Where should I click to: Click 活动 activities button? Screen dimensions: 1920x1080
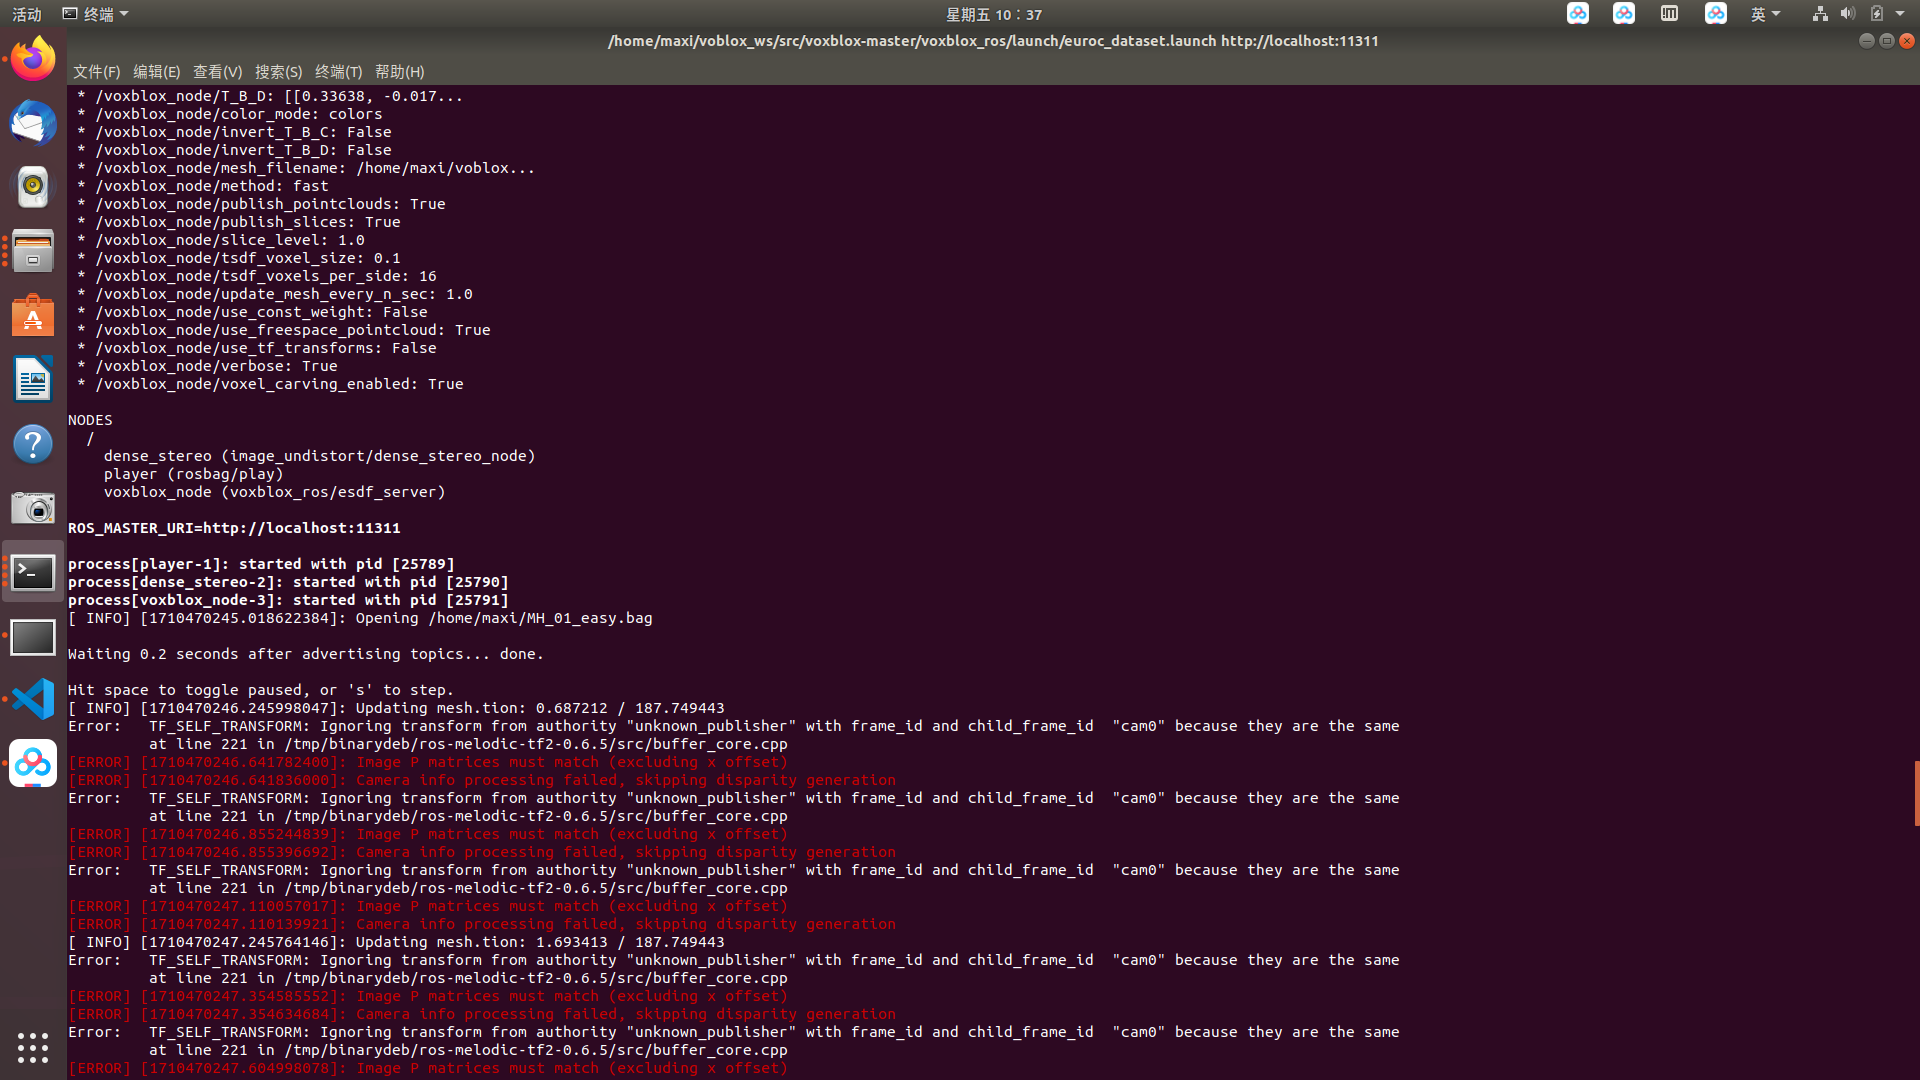click(x=27, y=14)
